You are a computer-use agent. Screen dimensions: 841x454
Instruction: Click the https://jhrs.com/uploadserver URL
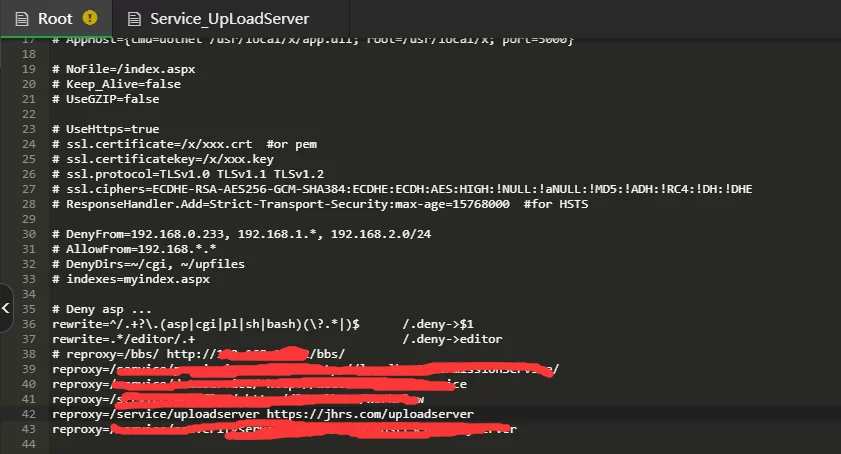[370, 414]
